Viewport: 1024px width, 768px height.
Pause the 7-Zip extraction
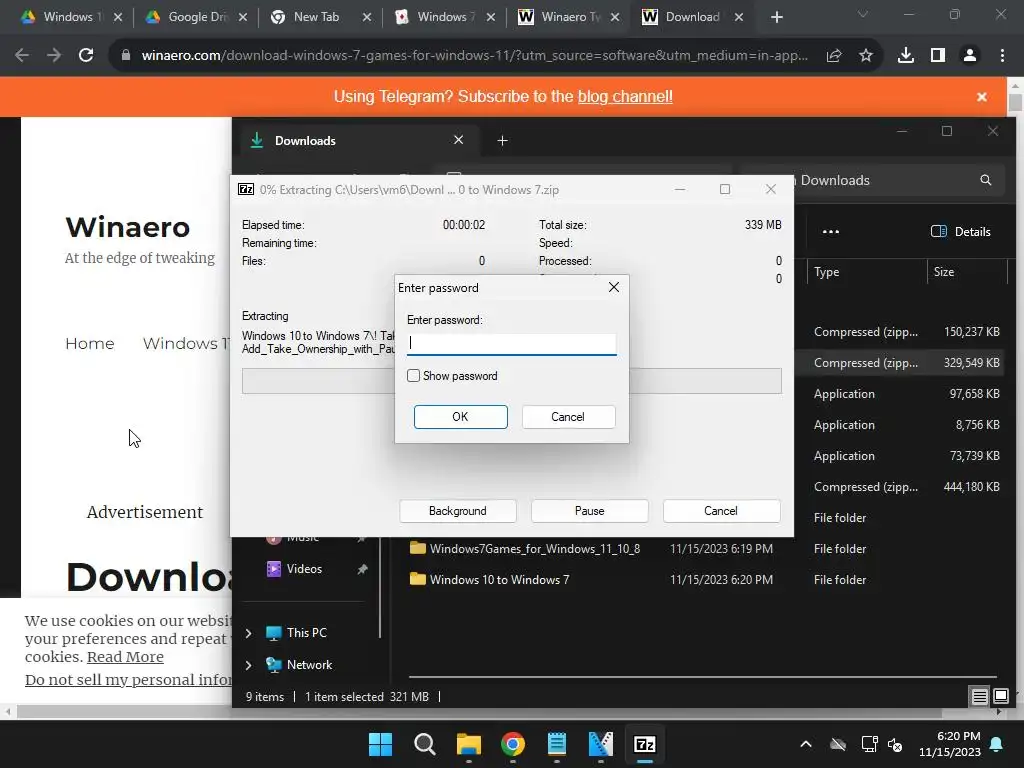(590, 511)
